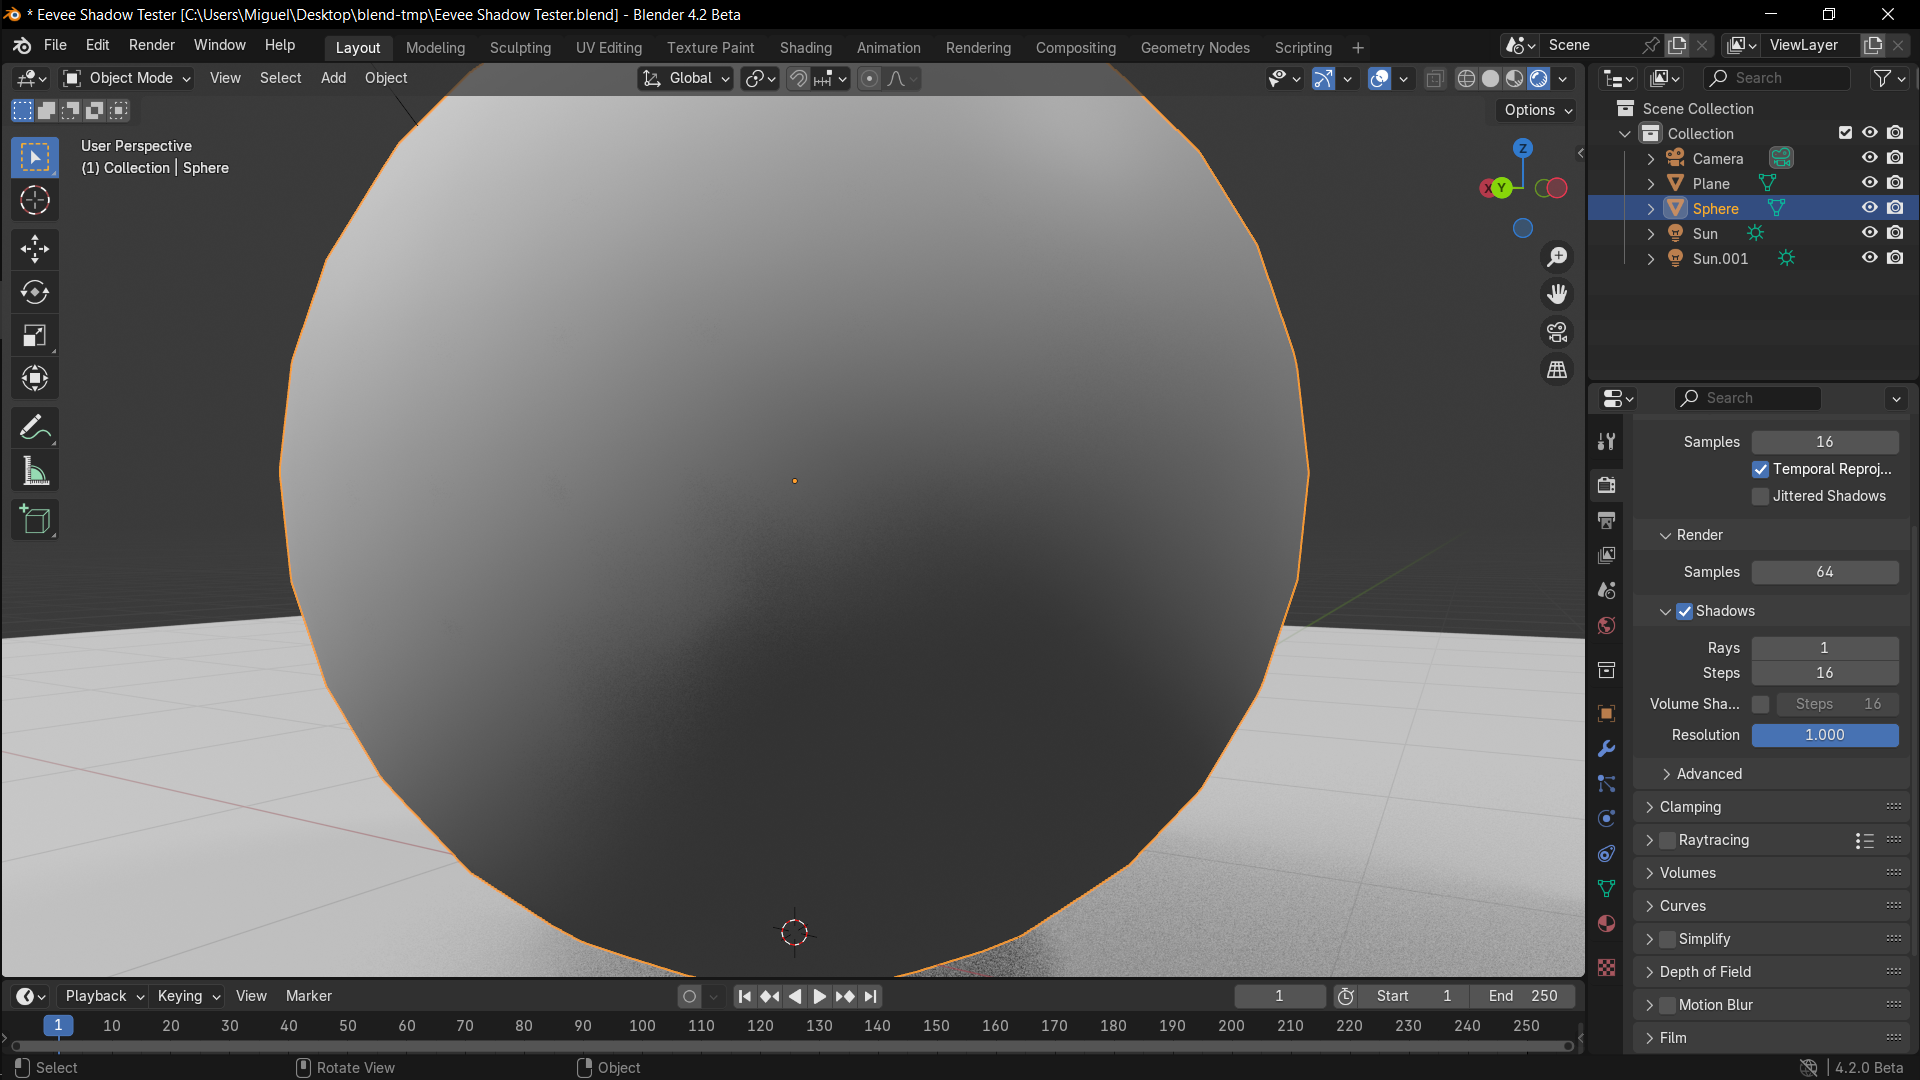1920x1080 pixels.
Task: Select the 3D Cursor tool
Action: click(x=35, y=201)
